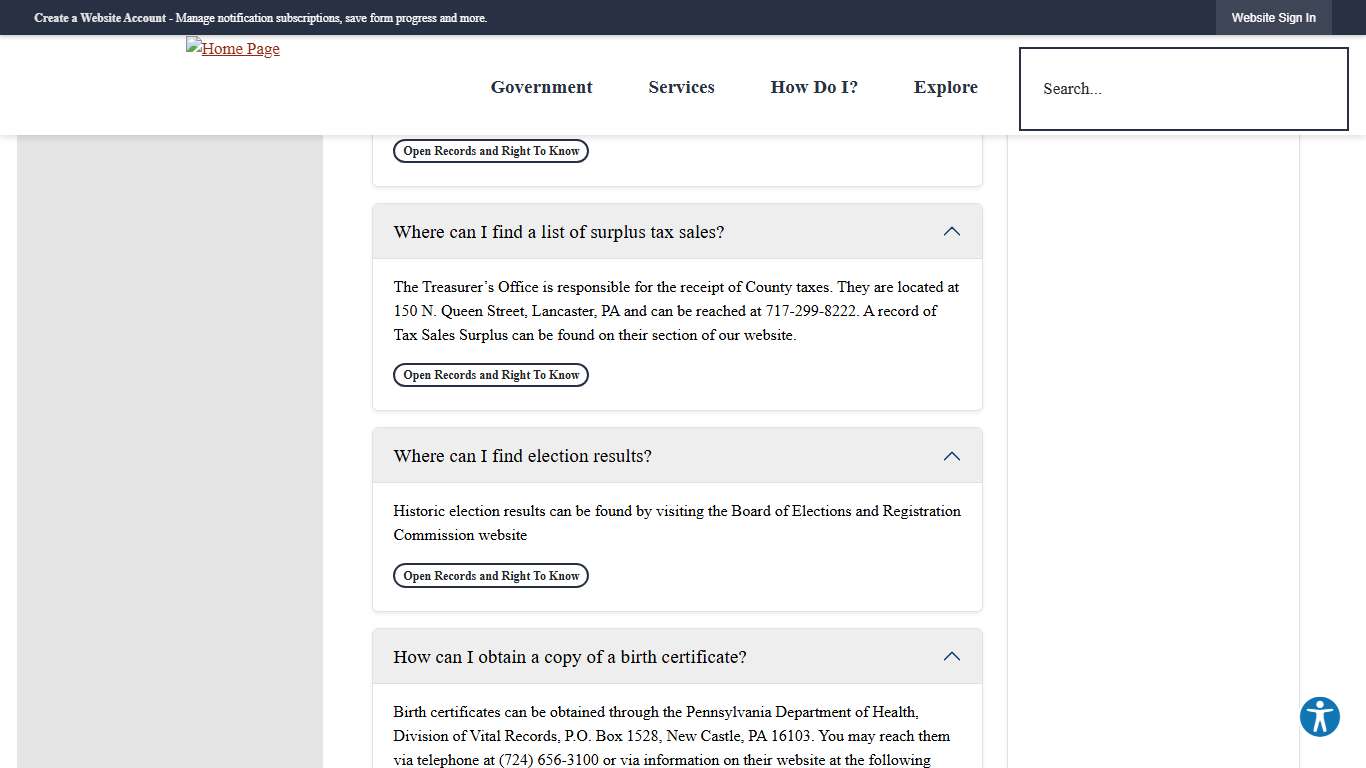Open the Explore menu
Viewport: 1366px width, 768px height.
coord(945,87)
